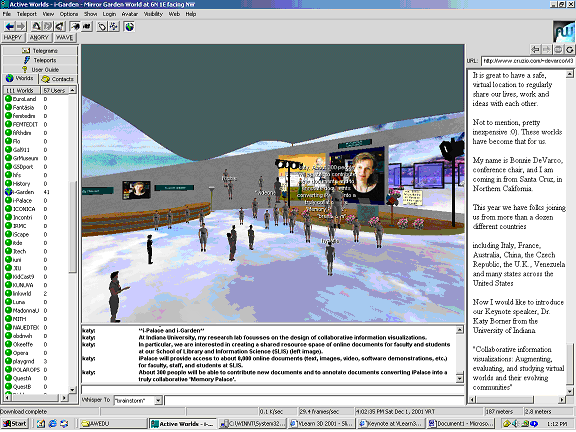This screenshot has height=432, width=576.
Task: Open the AWEDU taskbar folder
Action: pyautogui.click(x=114, y=424)
